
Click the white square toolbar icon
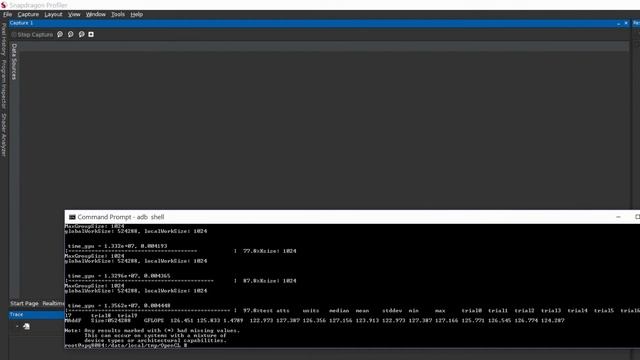click(x=91, y=34)
